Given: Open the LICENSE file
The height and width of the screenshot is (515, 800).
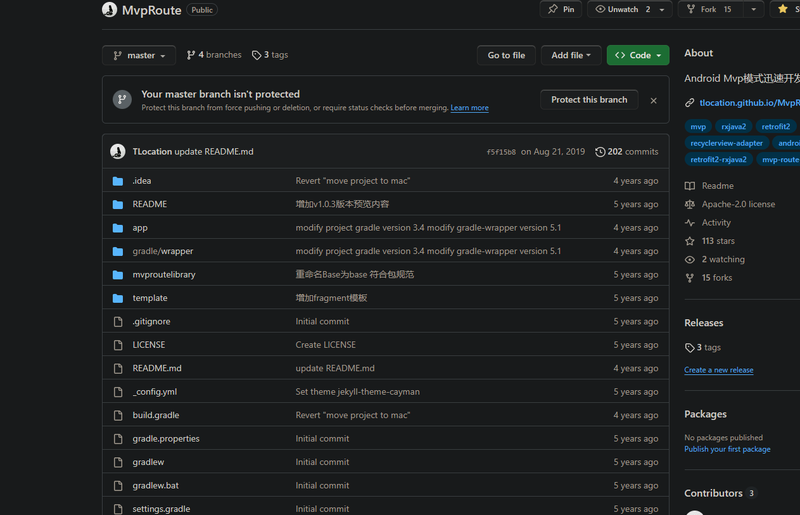Looking at the screenshot, I should pyautogui.click(x=148, y=345).
